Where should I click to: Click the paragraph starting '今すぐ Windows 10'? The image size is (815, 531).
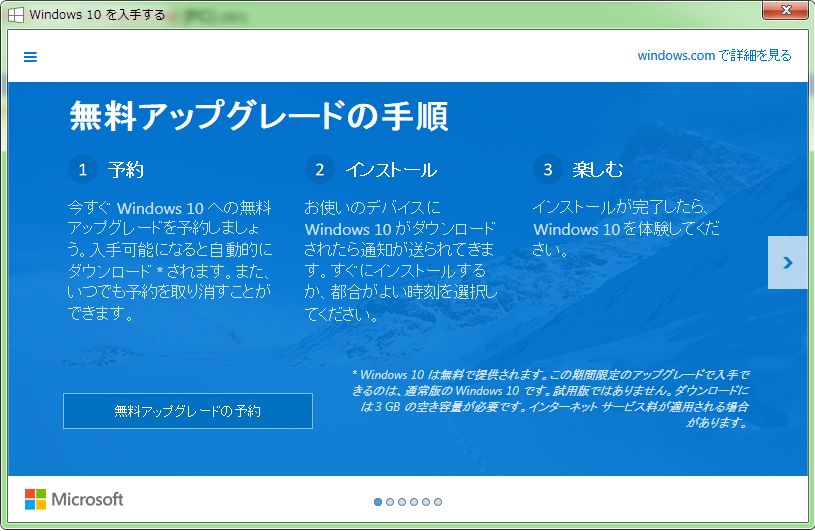[x=169, y=260]
